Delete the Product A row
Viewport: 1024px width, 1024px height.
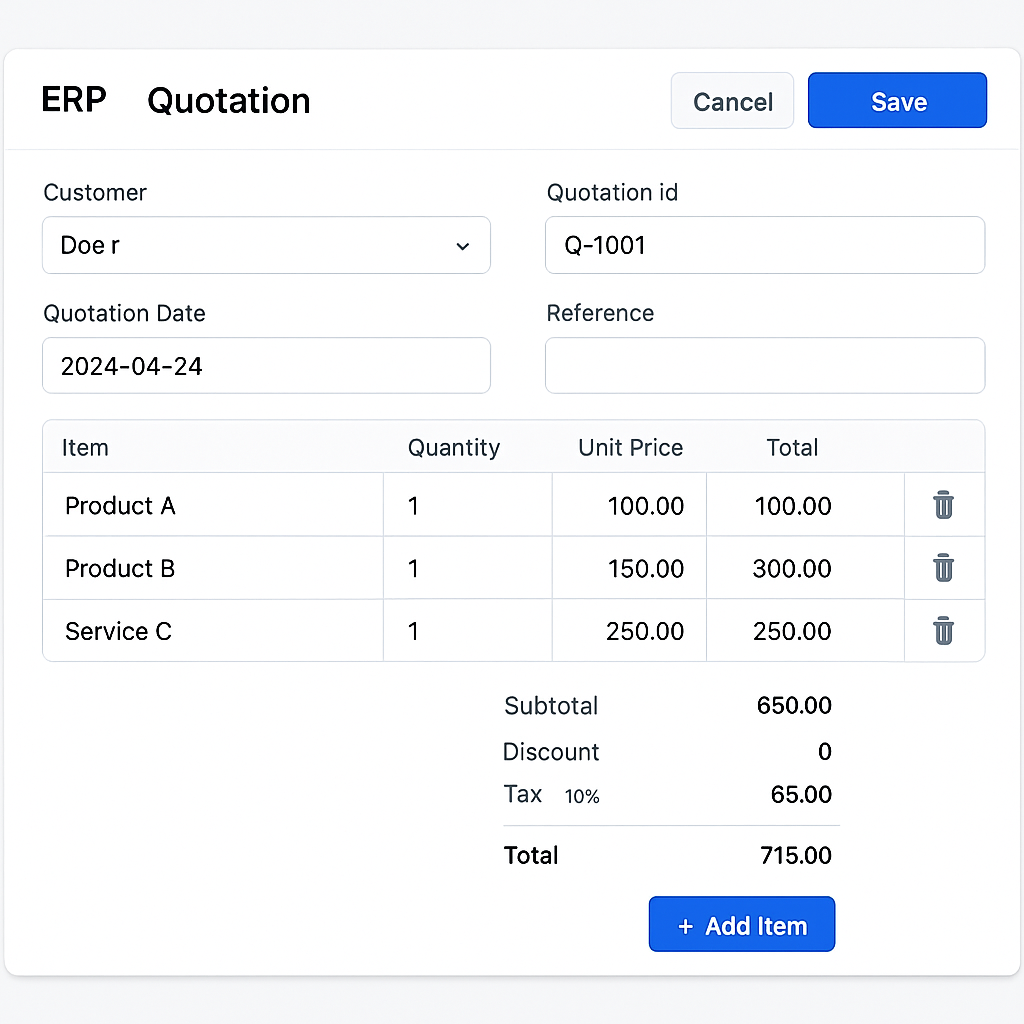(x=943, y=505)
